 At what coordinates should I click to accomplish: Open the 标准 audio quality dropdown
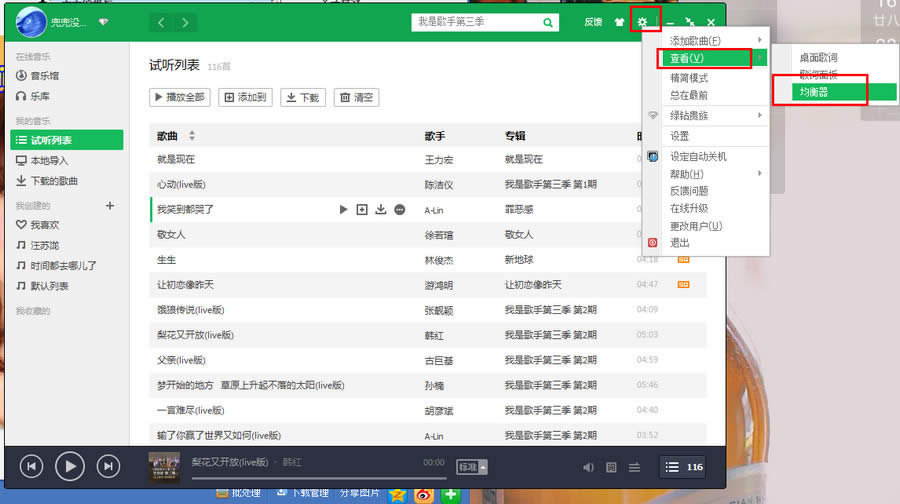[472, 467]
